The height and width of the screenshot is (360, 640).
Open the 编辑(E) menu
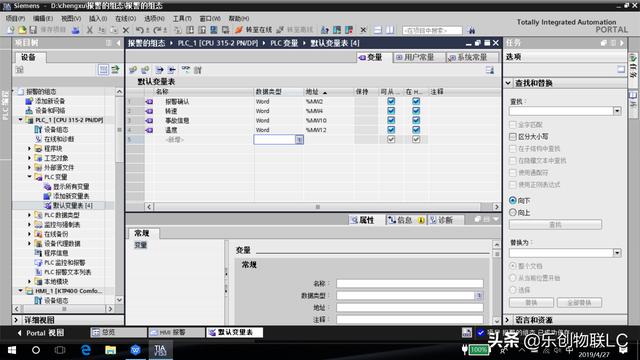pyautogui.click(x=43, y=18)
